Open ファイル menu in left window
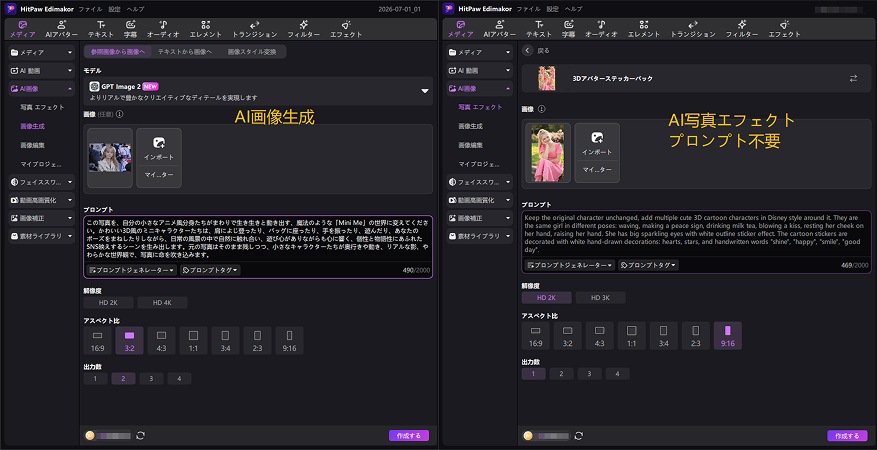This screenshot has width=877, height=450. pos(91,9)
